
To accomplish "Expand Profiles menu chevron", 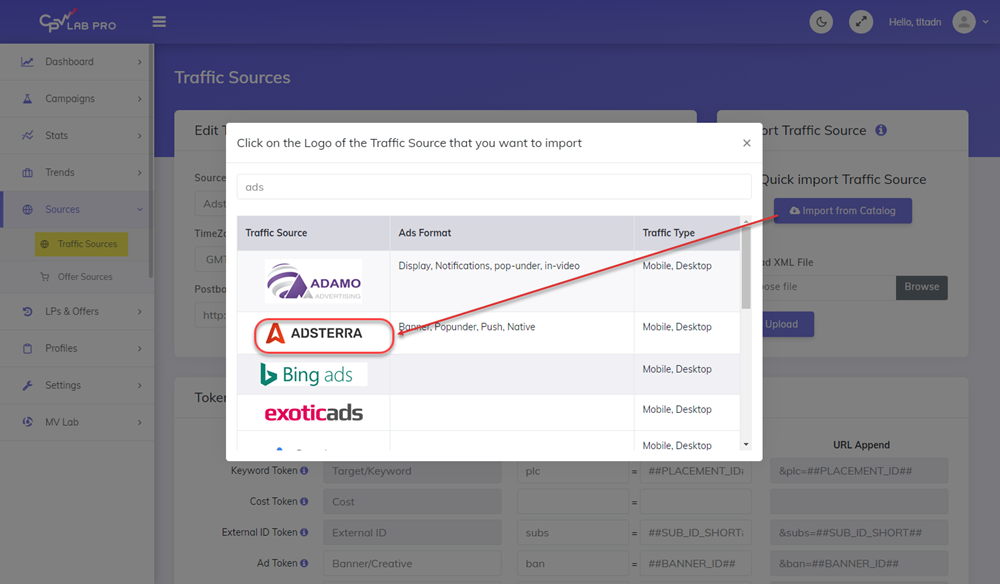I will click(140, 349).
